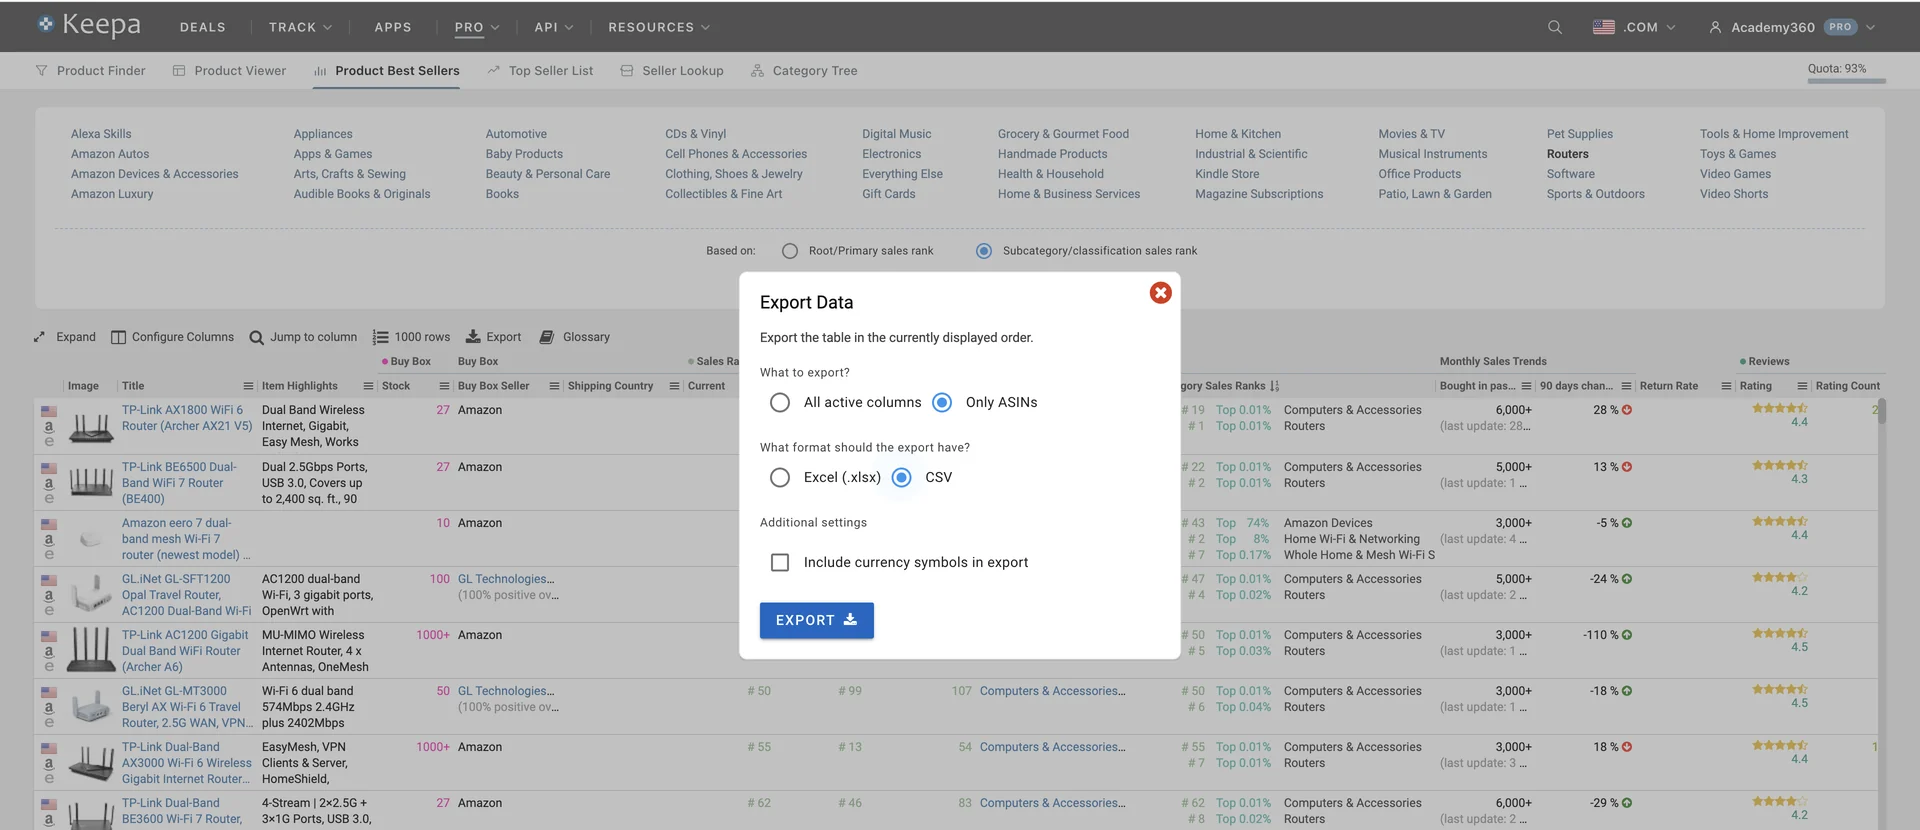
Task: Click the green -5 % trend icon
Action: click(x=1627, y=523)
